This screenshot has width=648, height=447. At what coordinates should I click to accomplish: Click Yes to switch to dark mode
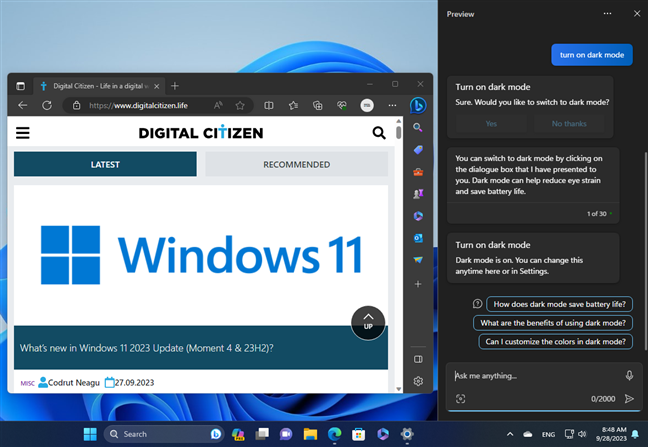[x=491, y=124]
